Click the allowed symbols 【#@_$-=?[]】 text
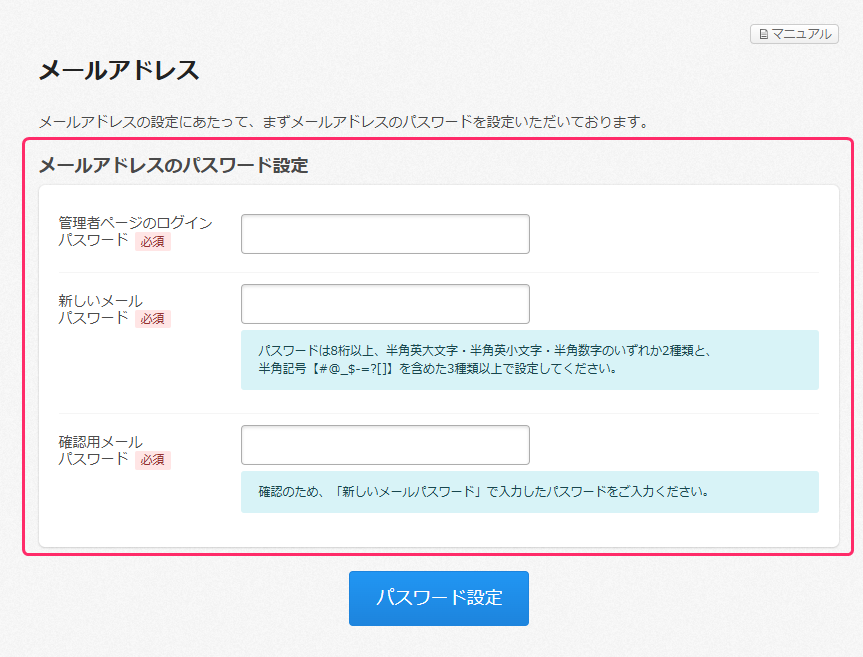The height and width of the screenshot is (657, 863). (353, 368)
